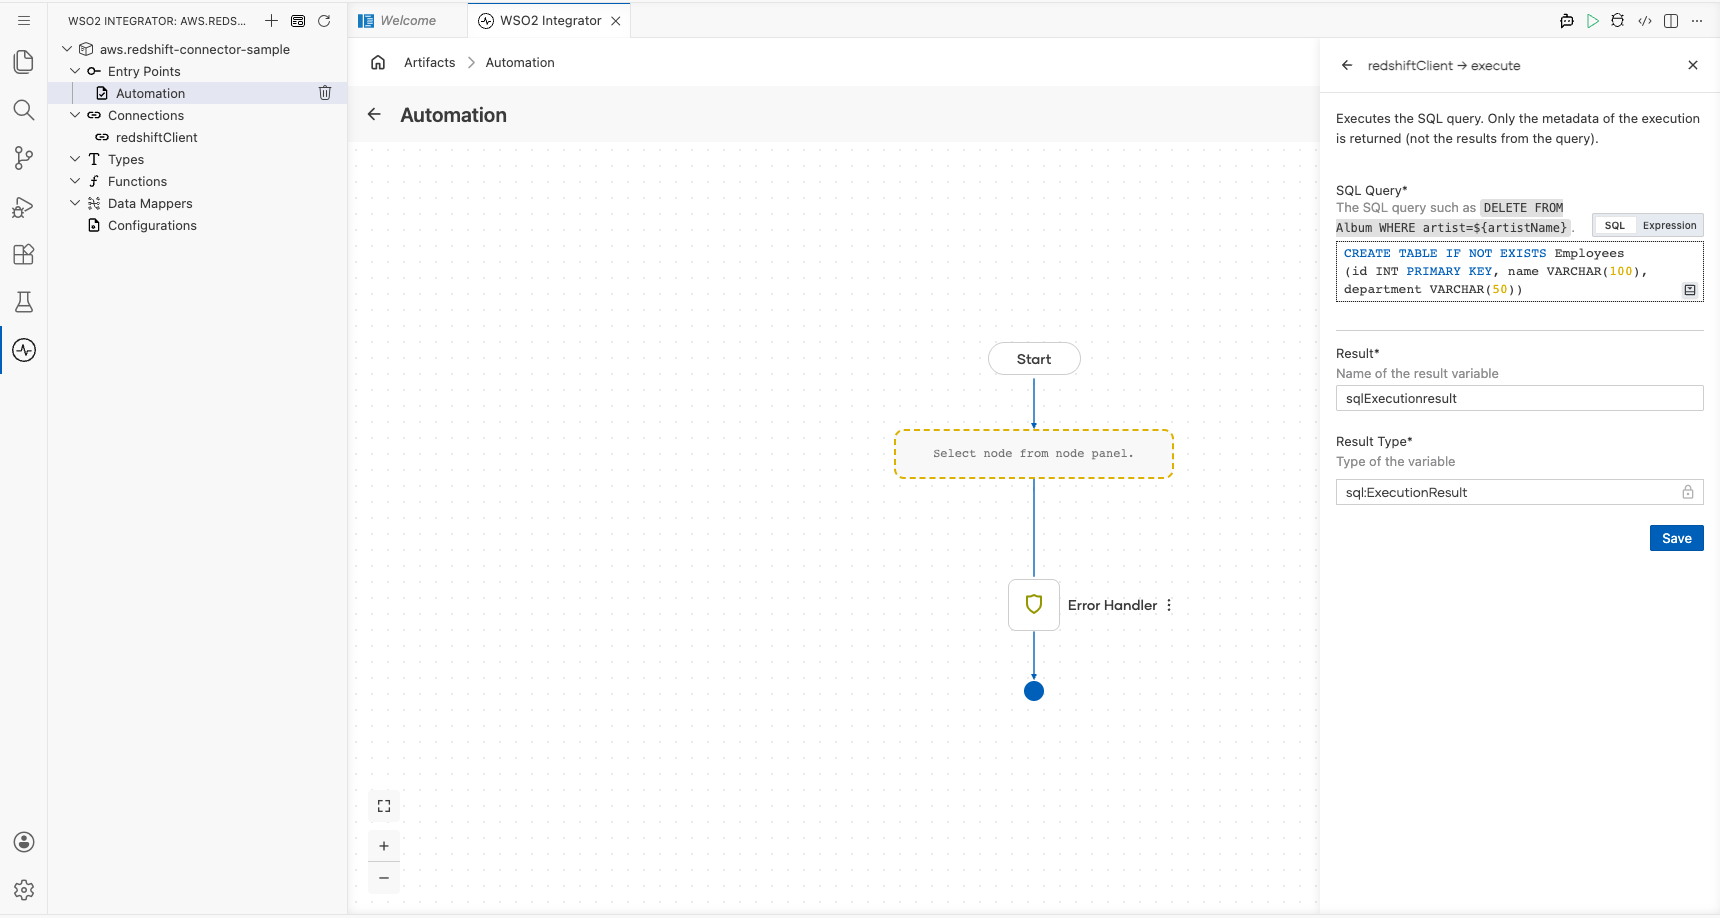Open the Search view in activity bar
The width and height of the screenshot is (1720, 918).
(24, 110)
